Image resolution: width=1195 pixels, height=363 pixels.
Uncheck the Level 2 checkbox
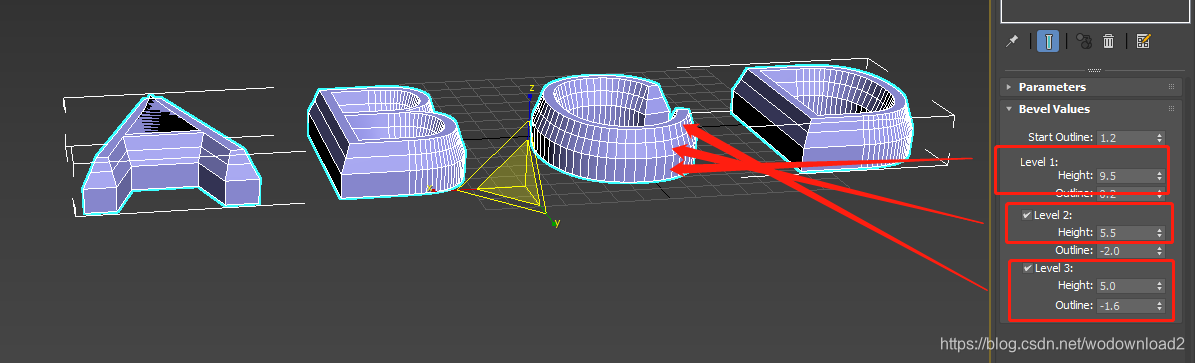[1027, 215]
